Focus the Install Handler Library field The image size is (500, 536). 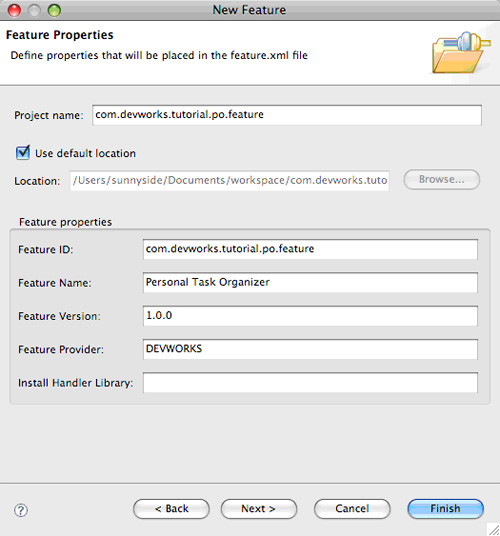310,383
